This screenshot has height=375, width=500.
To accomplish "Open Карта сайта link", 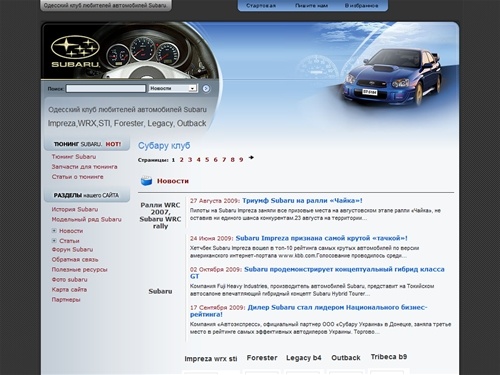I will tap(69, 289).
